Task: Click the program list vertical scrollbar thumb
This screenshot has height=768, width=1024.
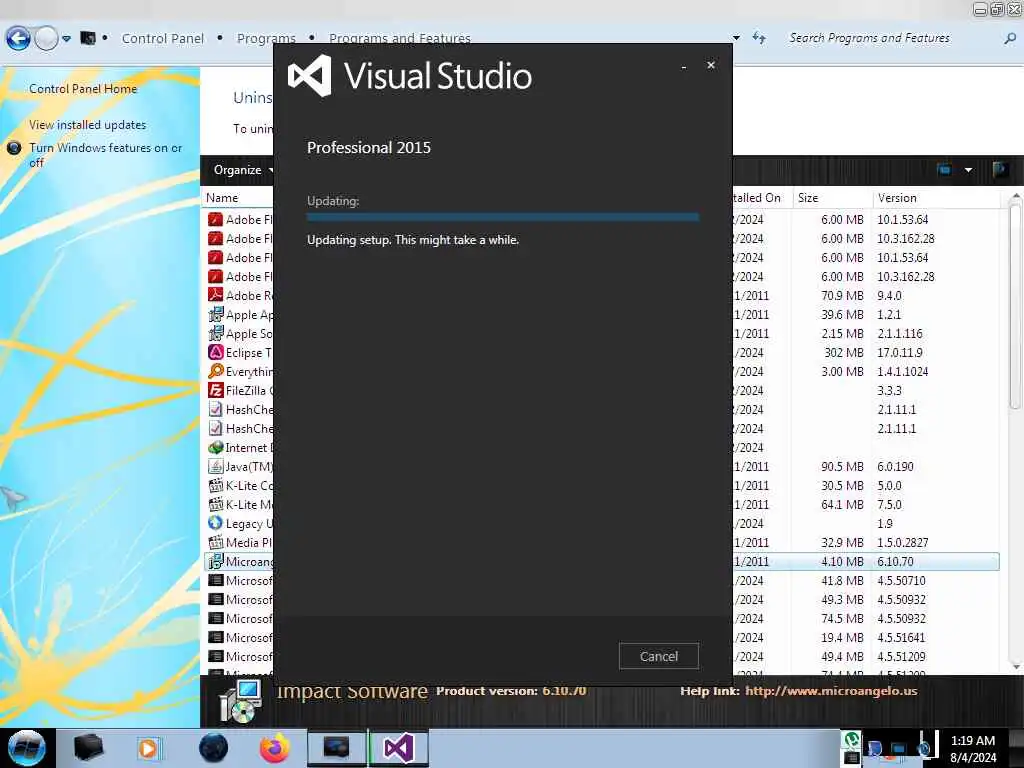Action: click(1016, 306)
